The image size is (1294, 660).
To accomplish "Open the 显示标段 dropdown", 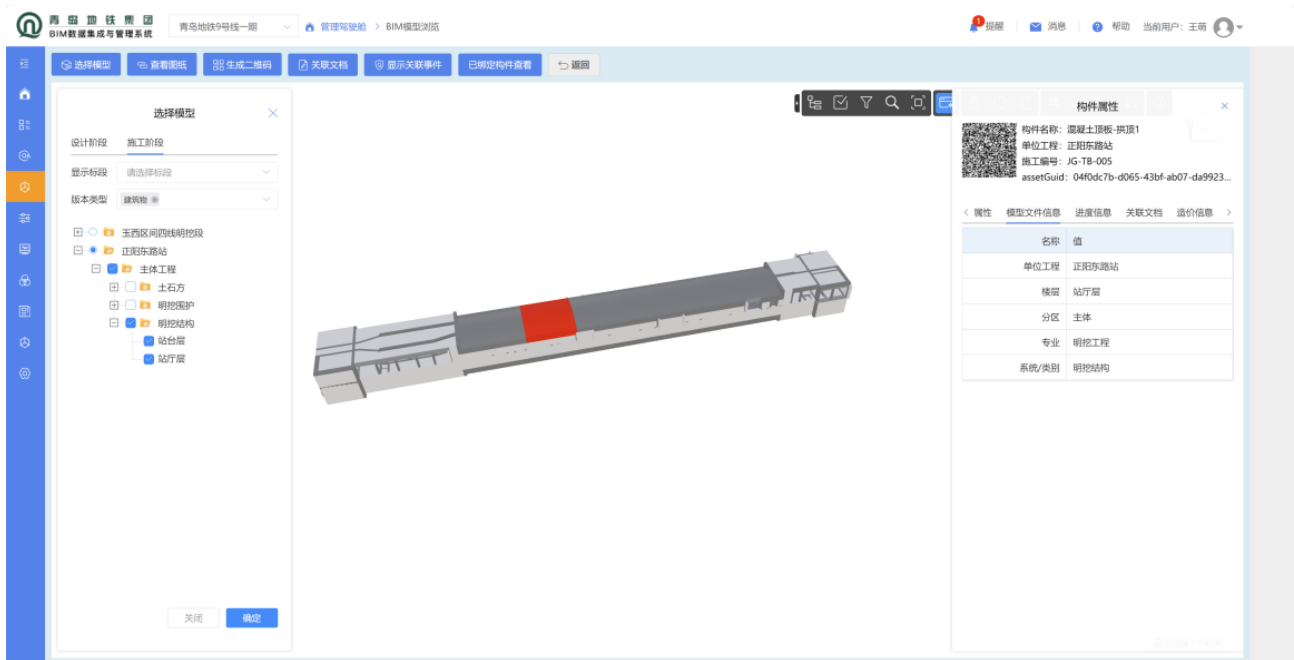I will (x=197, y=172).
